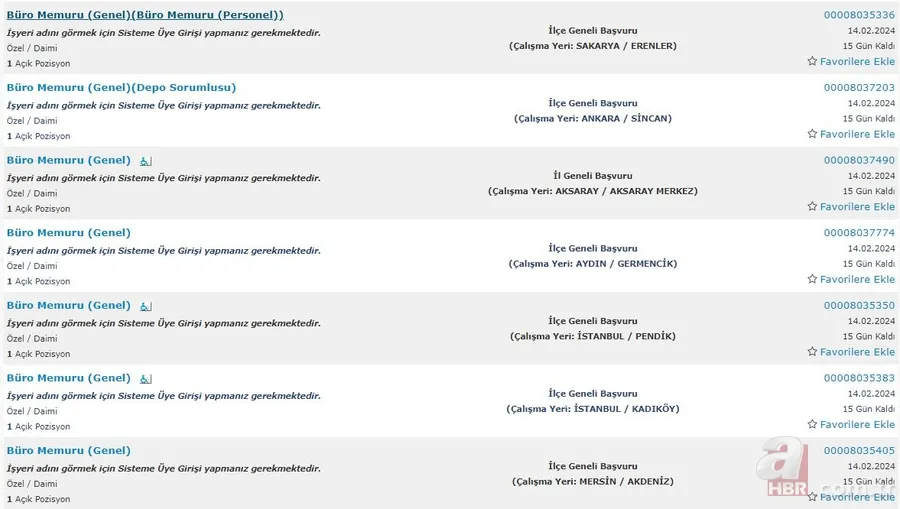900x509 pixels.
Task: Click the favorite star for the Aydın Germencik listing
Action: (x=812, y=280)
